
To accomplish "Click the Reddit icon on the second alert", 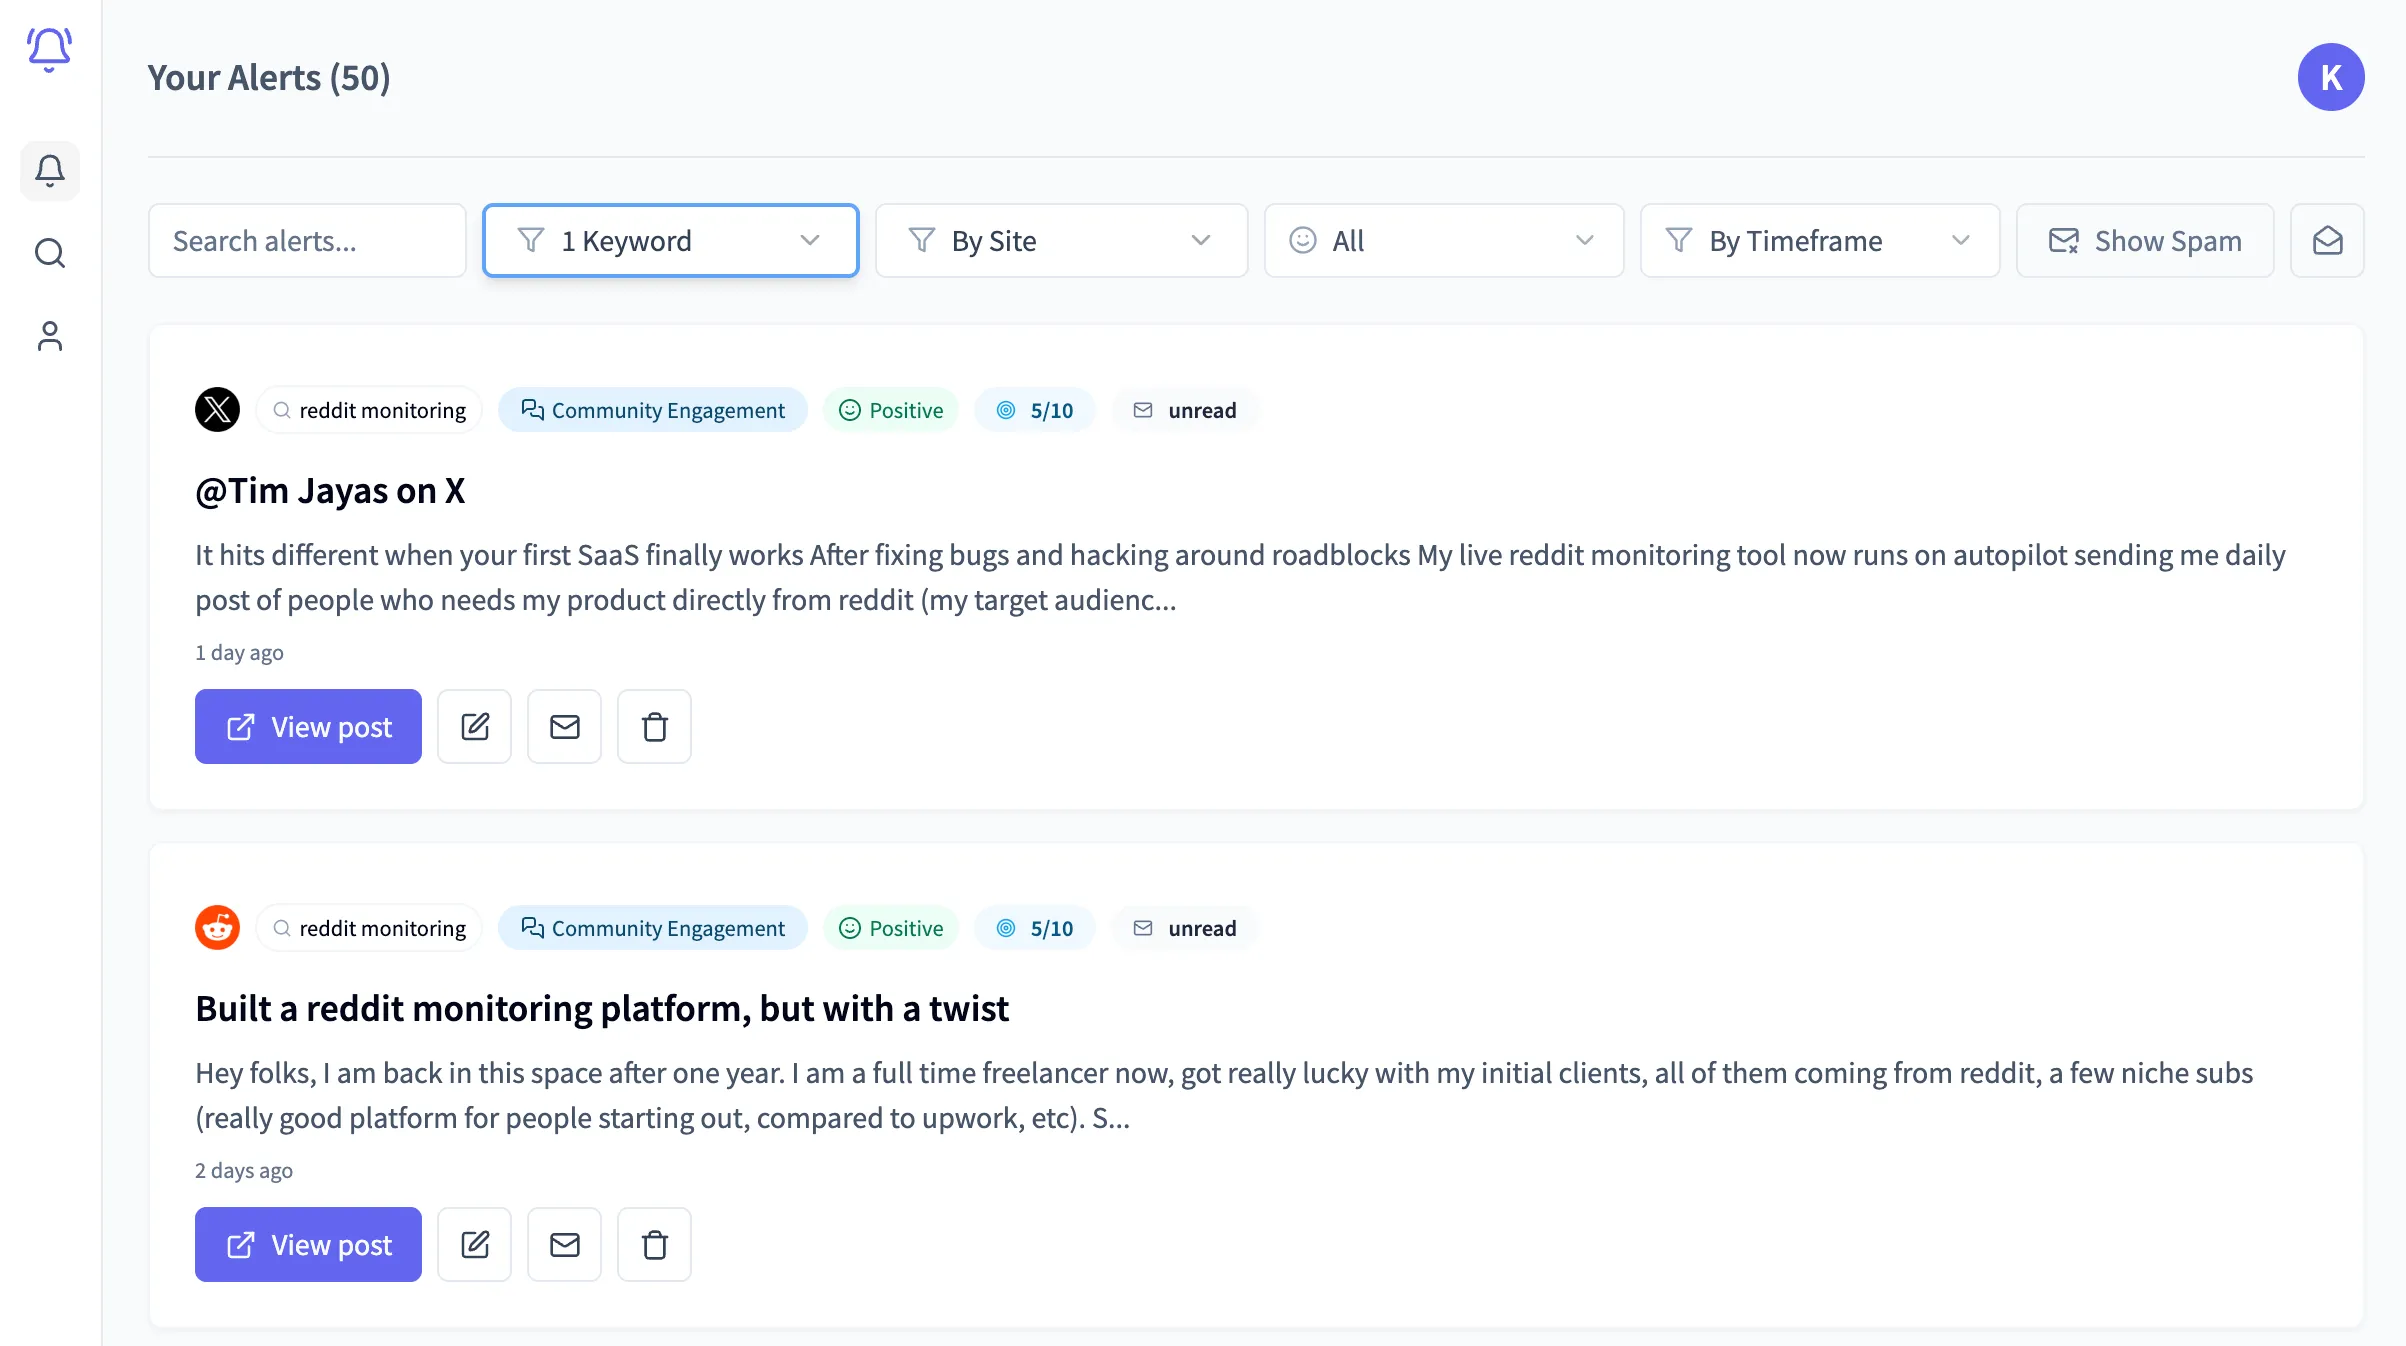I will 217,927.
